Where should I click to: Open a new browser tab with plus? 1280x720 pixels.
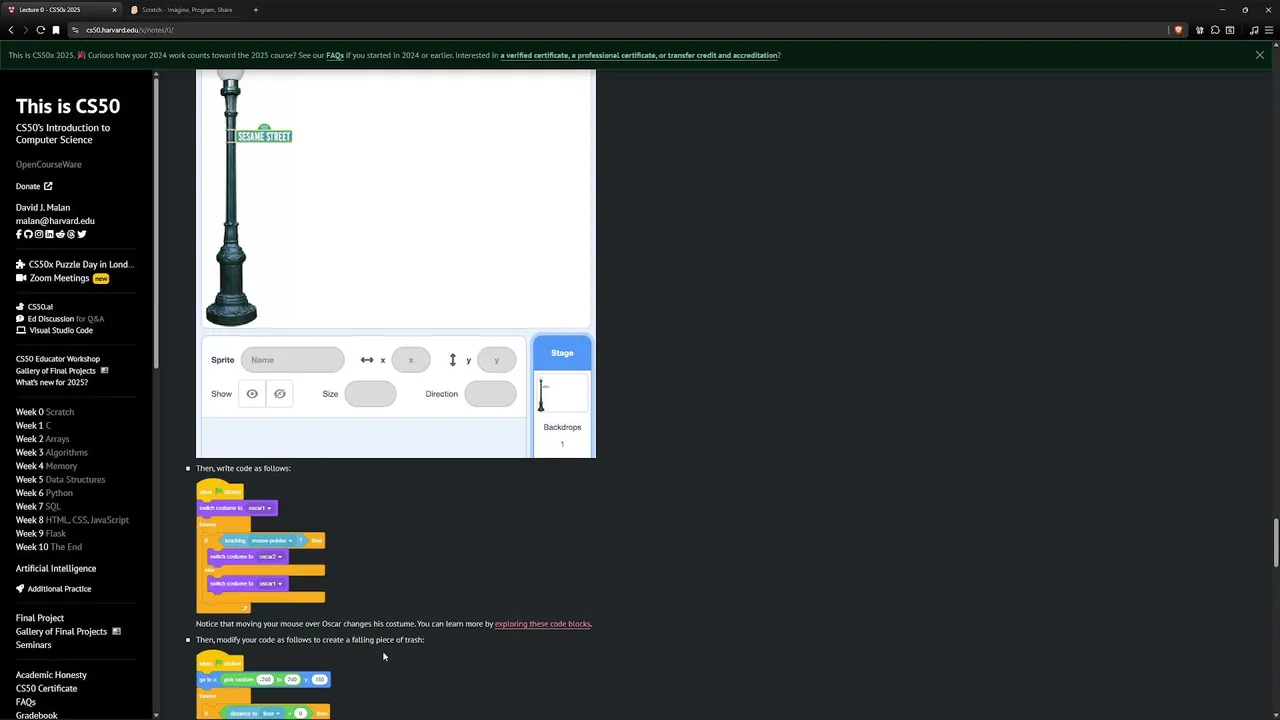[x=256, y=10]
